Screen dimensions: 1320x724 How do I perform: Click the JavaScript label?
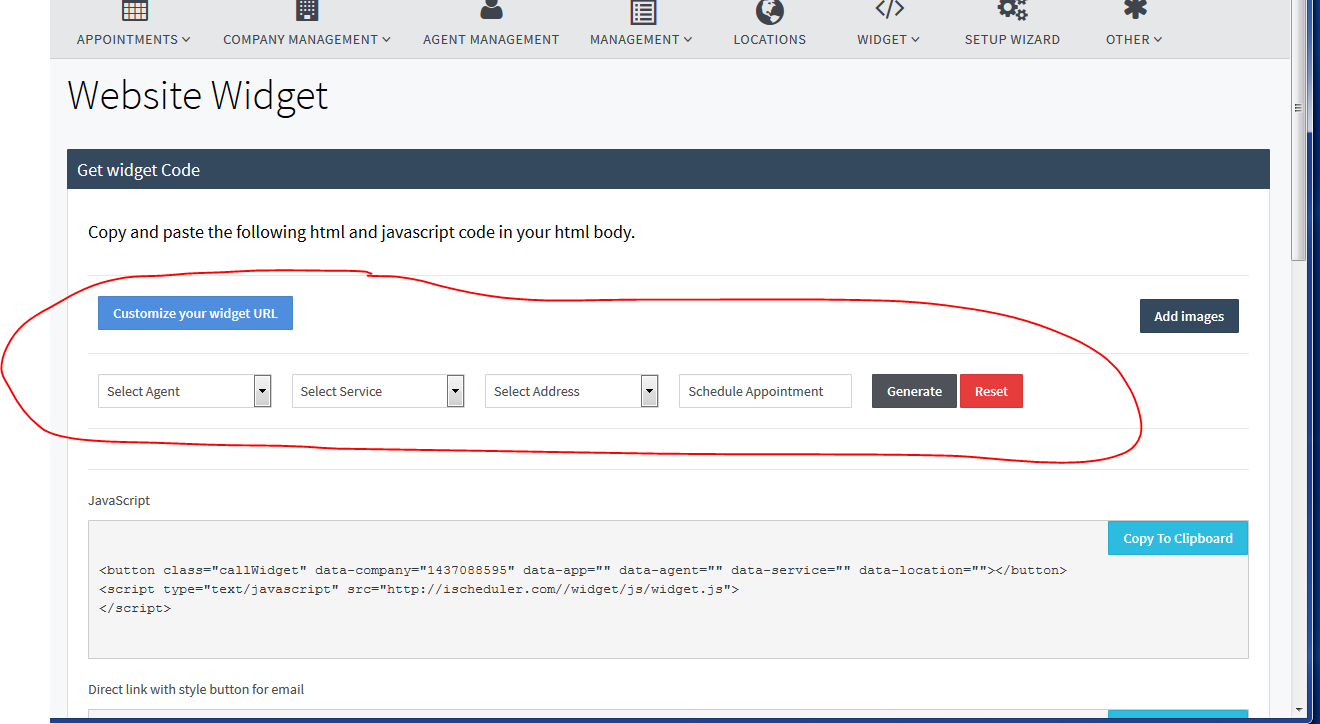pos(119,500)
